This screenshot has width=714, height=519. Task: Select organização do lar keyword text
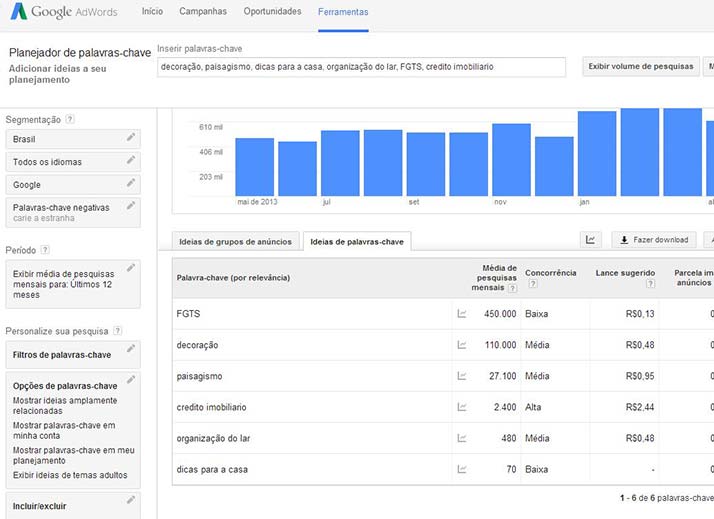pyautogui.click(x=213, y=438)
